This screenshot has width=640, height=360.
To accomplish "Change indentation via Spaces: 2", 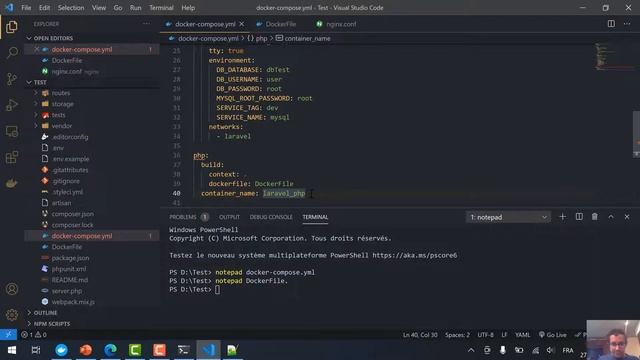I will [x=457, y=335].
